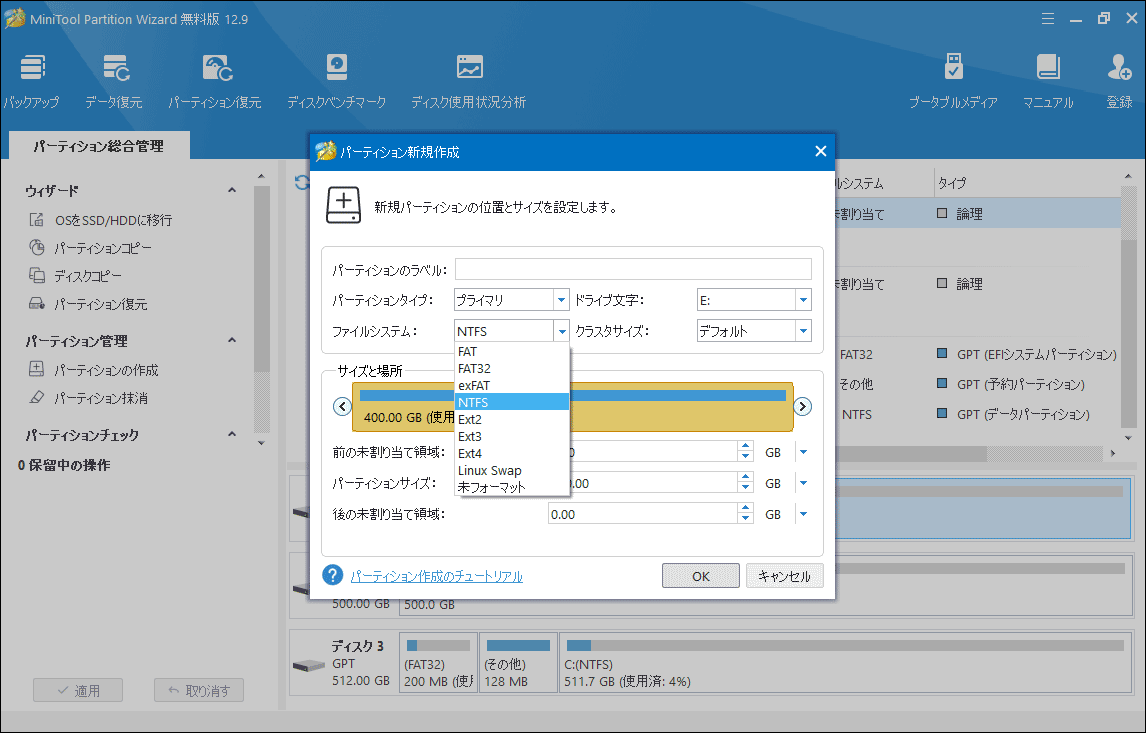Click the 取り消す (Undo) button
Screen dimensions: 1146x733
point(199,690)
